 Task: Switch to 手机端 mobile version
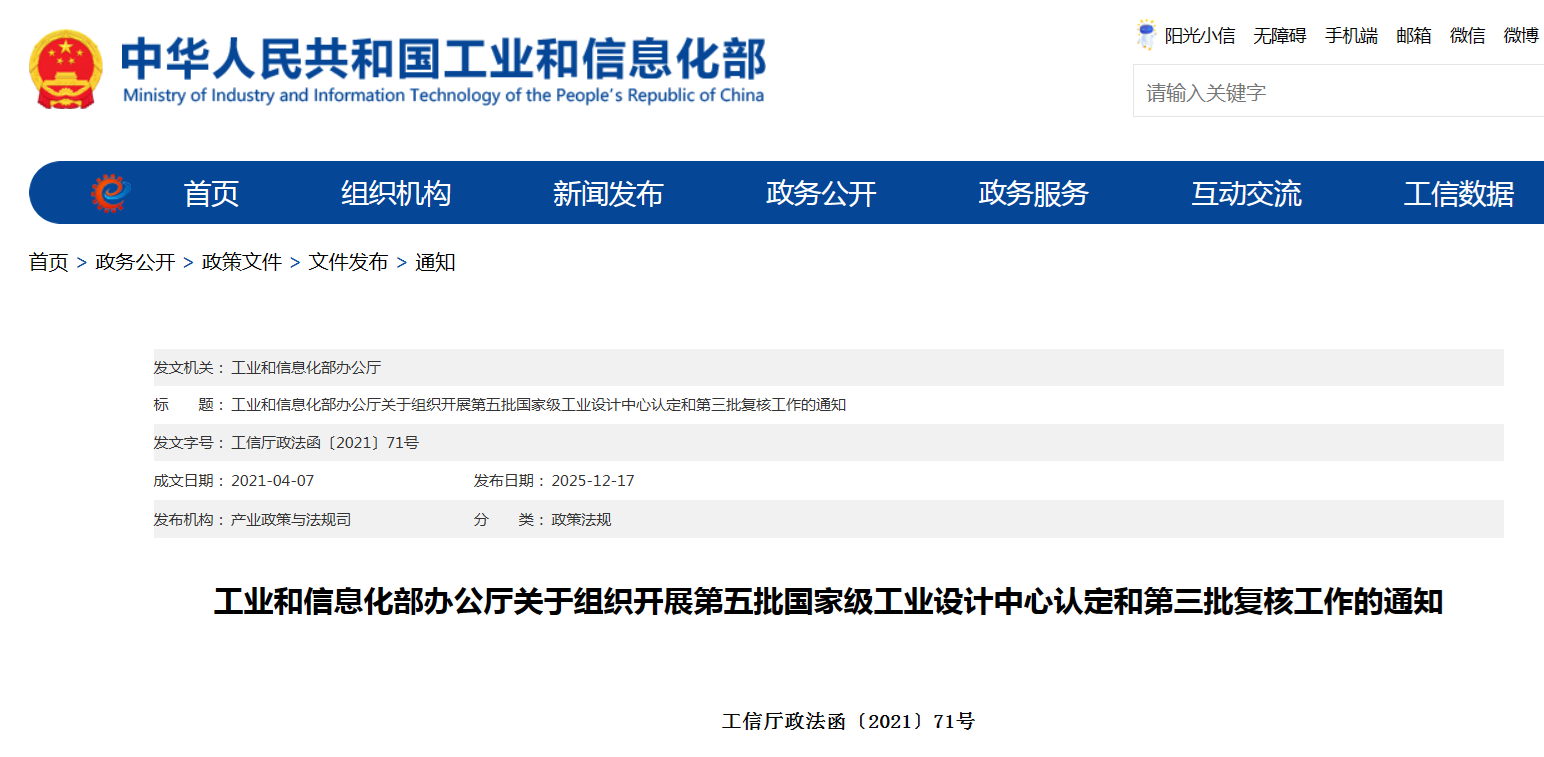(x=1351, y=36)
